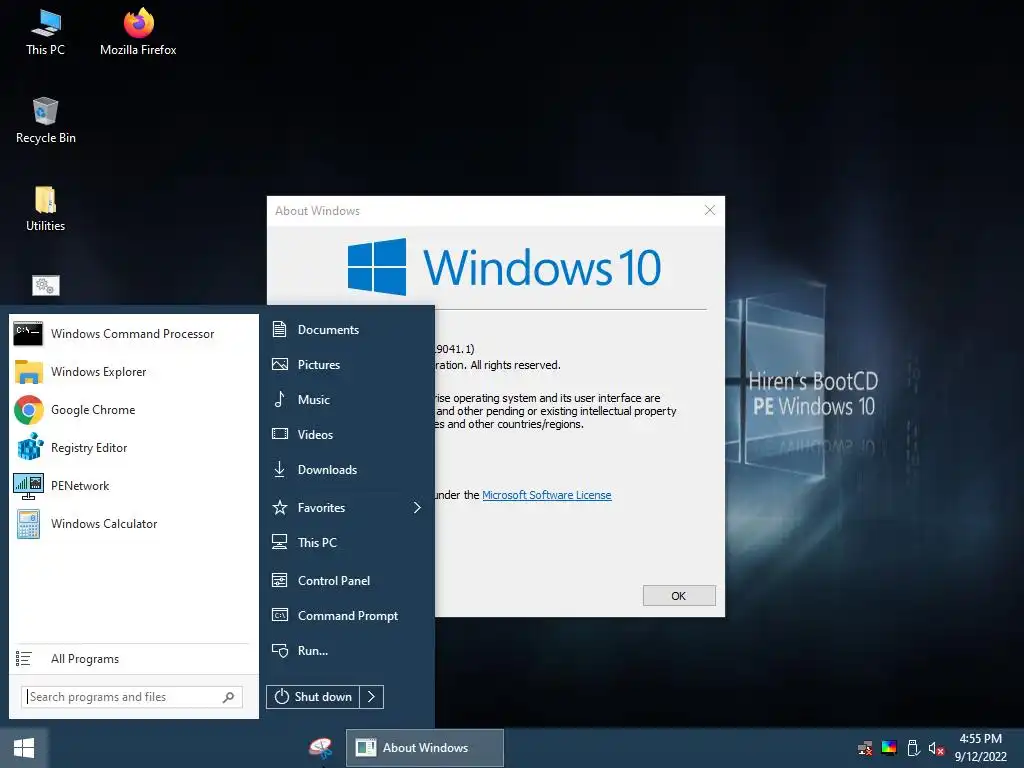The width and height of the screenshot is (1024, 768).
Task: Click the USB safely remove tray icon
Action: [x=913, y=748]
